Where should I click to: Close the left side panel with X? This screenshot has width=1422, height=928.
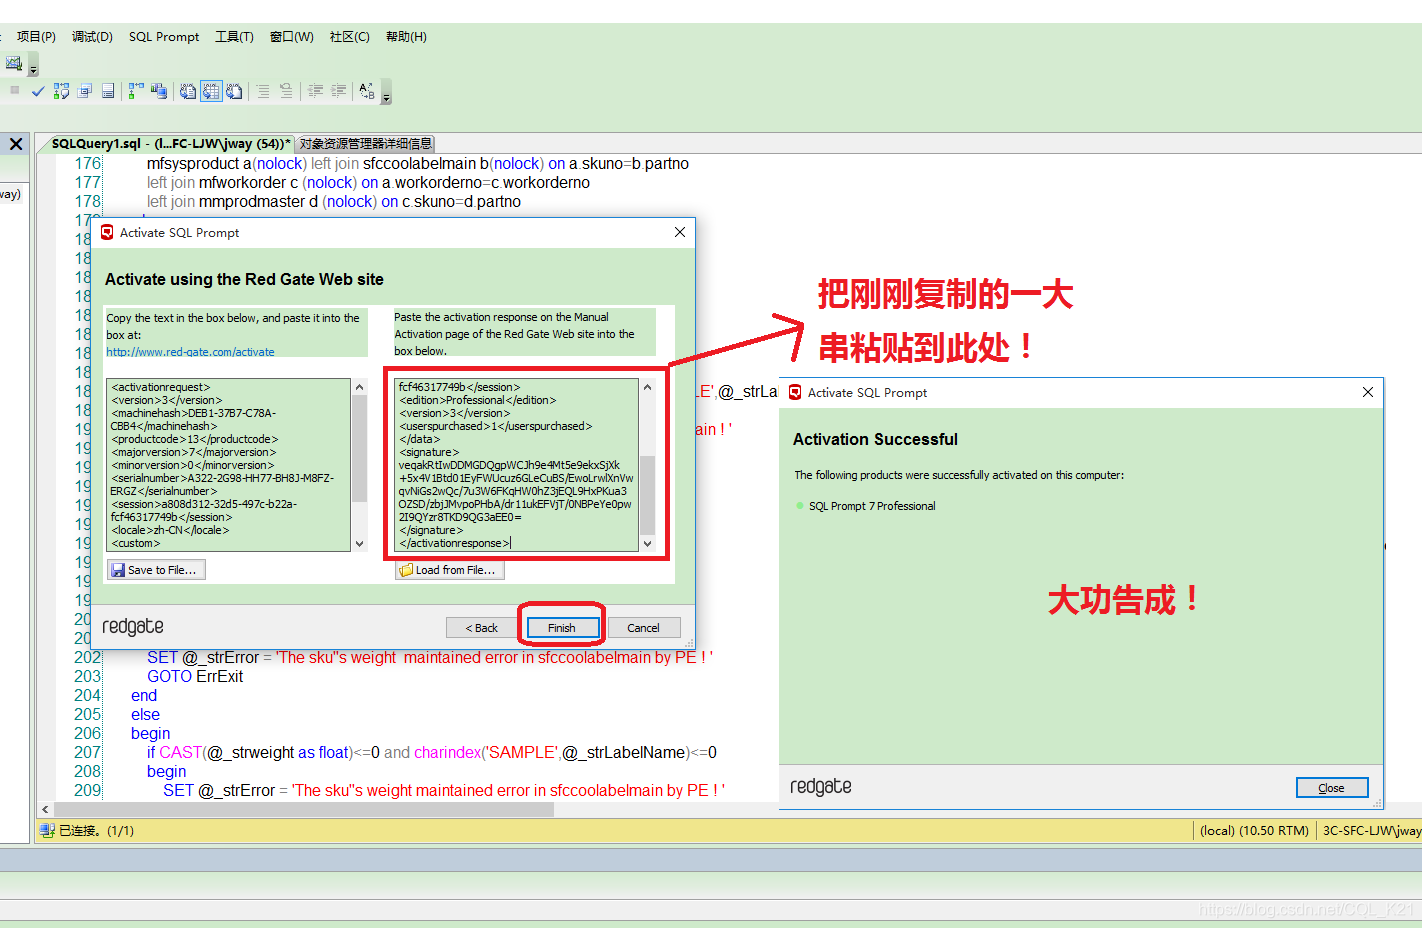coord(16,144)
